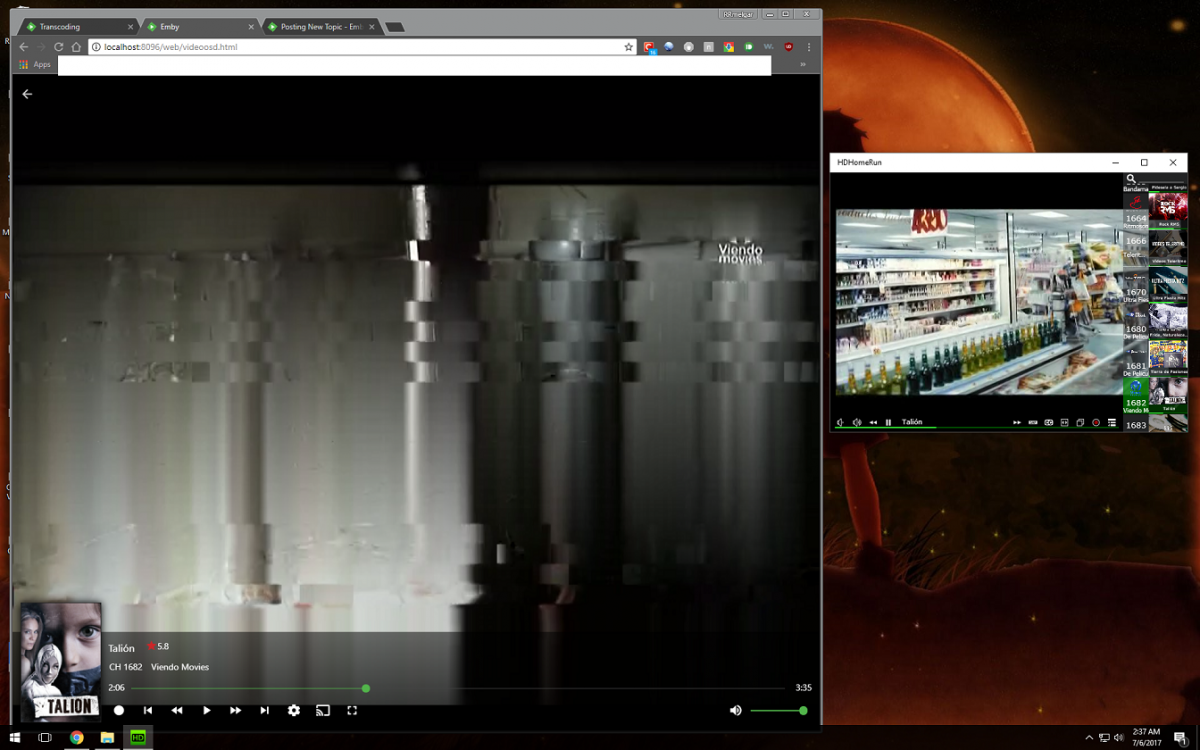
Task: Start recording in the Emby player
Action: tap(118, 710)
